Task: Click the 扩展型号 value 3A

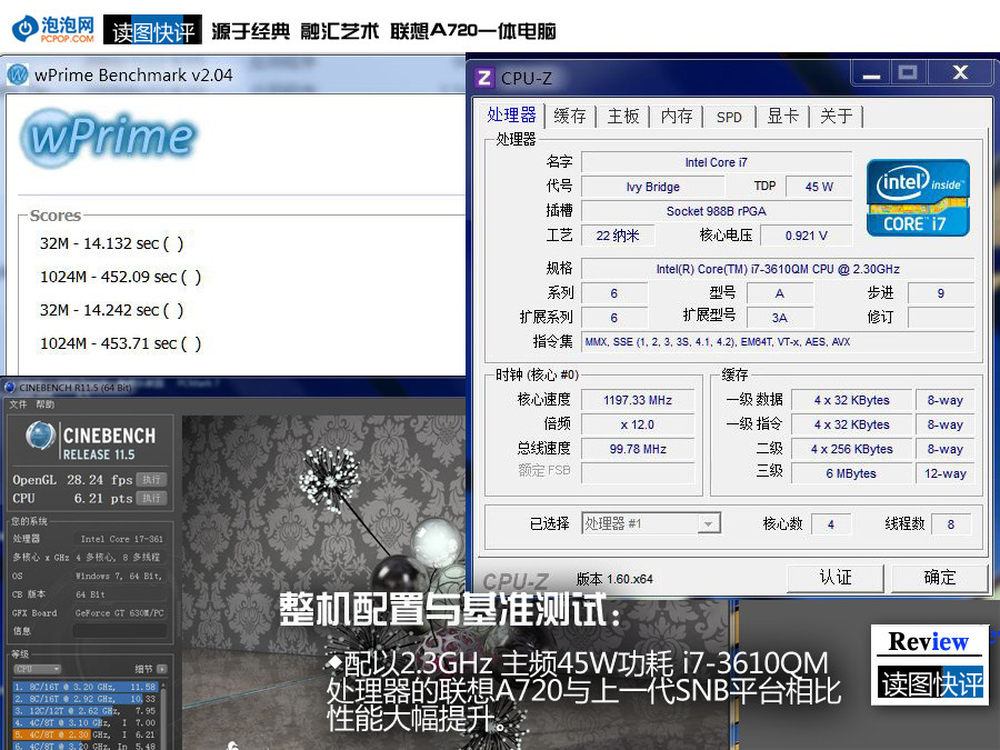Action: point(779,318)
